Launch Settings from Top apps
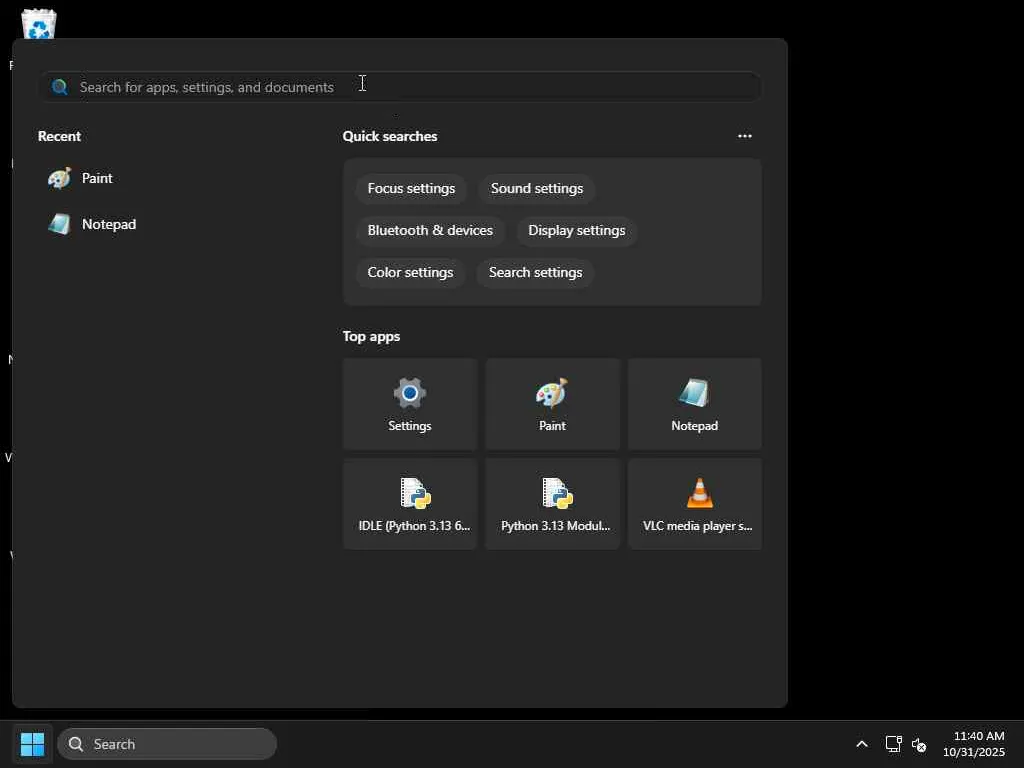The image size is (1024, 768). click(x=409, y=404)
